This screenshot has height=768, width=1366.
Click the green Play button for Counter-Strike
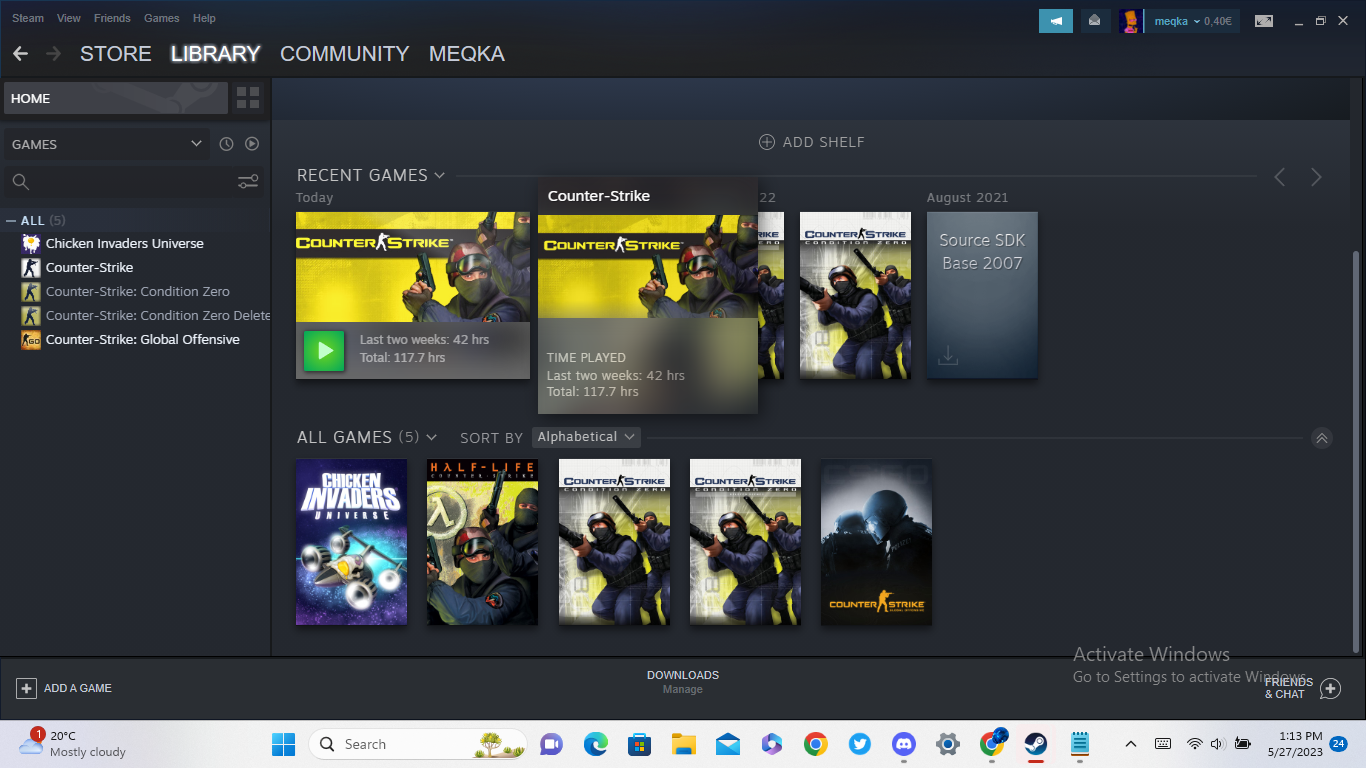[324, 351]
